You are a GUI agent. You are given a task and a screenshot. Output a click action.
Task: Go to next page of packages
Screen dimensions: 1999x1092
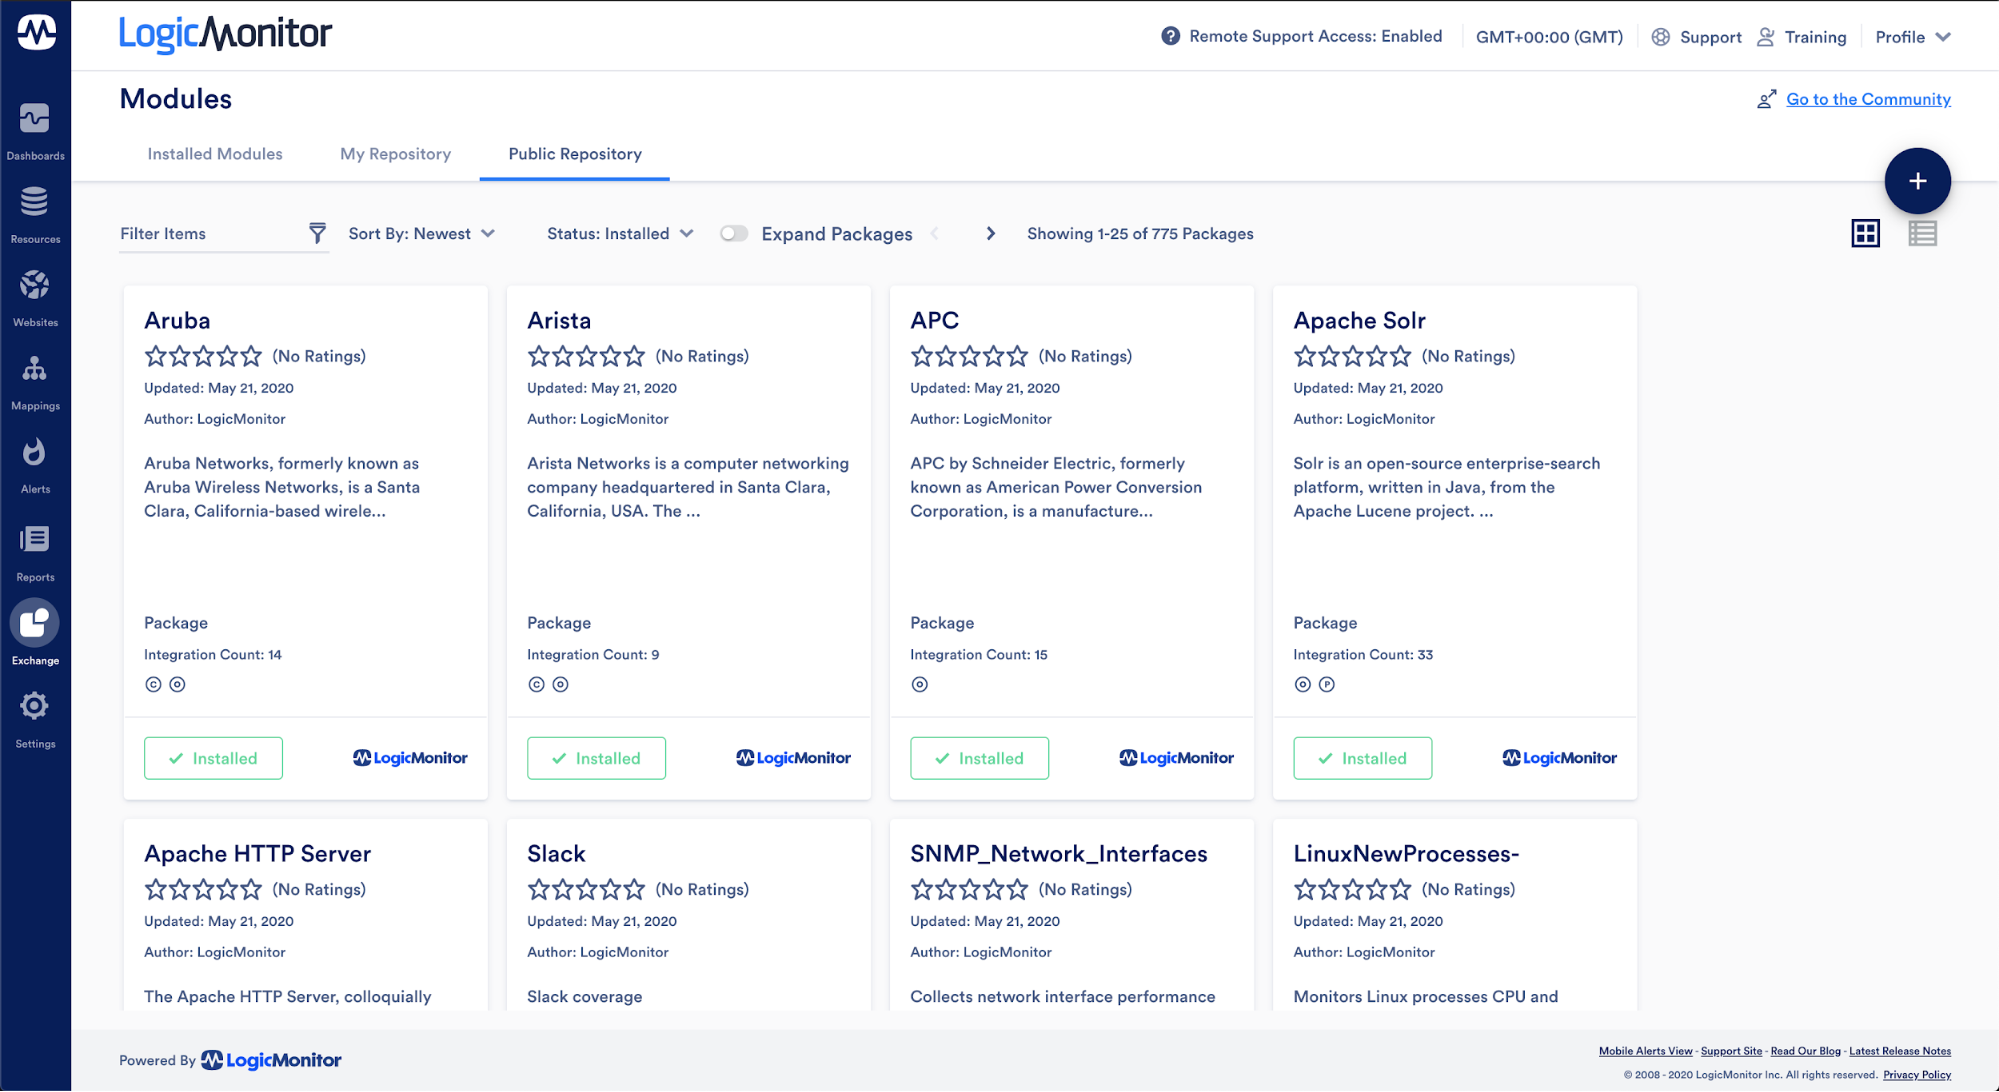(990, 233)
